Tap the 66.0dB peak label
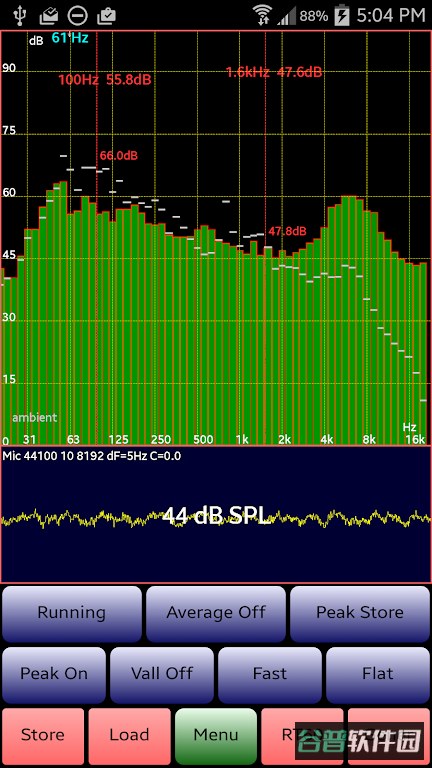Screen dimensions: 432x768 (x=119, y=156)
